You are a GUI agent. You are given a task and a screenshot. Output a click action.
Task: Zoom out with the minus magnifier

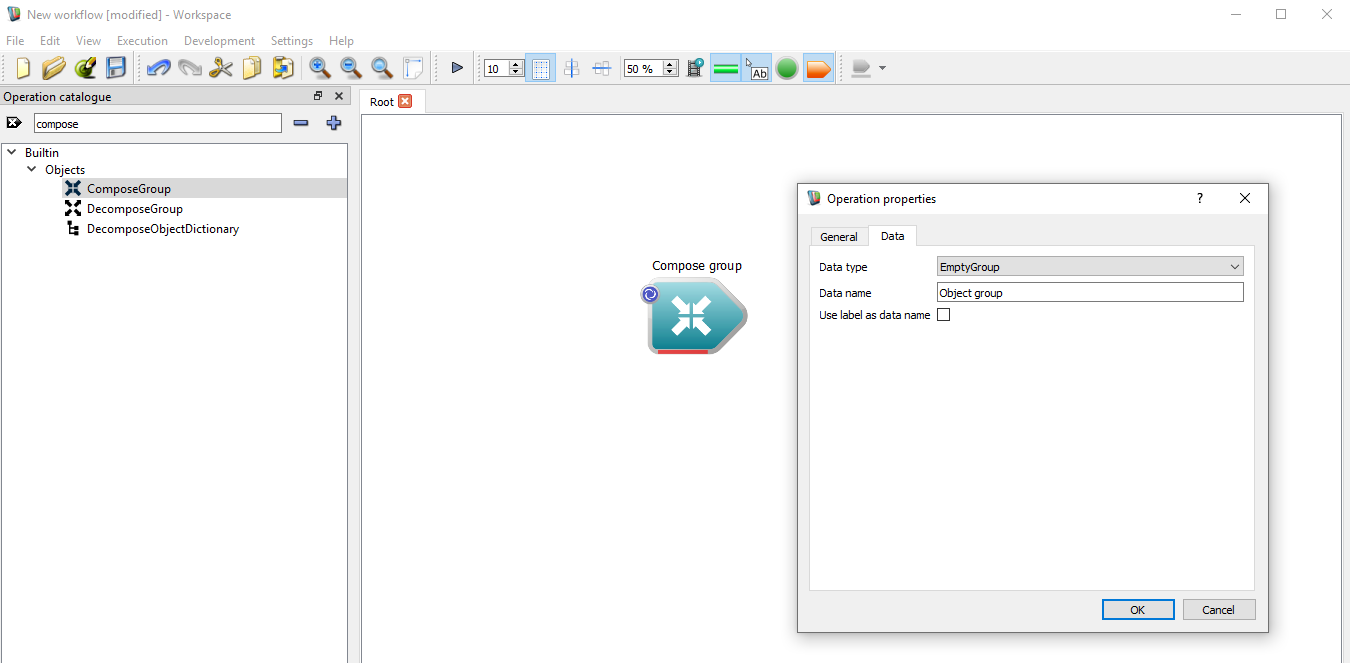pyautogui.click(x=351, y=68)
